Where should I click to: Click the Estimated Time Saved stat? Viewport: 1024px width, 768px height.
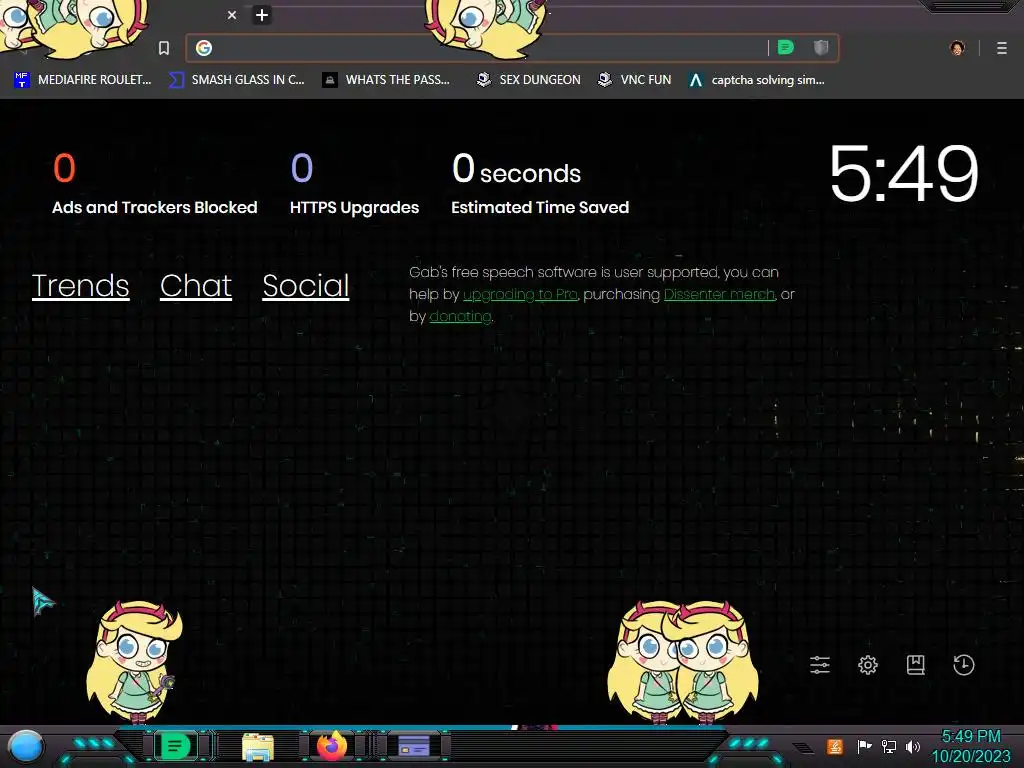click(x=539, y=184)
